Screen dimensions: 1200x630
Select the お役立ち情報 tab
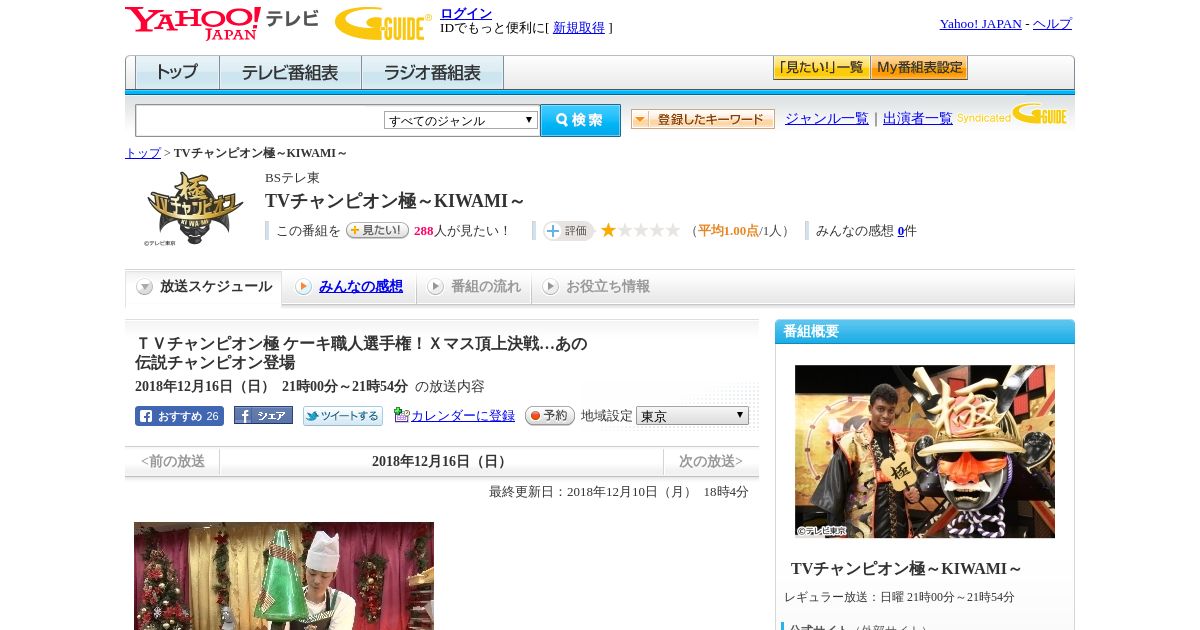pyautogui.click(x=596, y=287)
